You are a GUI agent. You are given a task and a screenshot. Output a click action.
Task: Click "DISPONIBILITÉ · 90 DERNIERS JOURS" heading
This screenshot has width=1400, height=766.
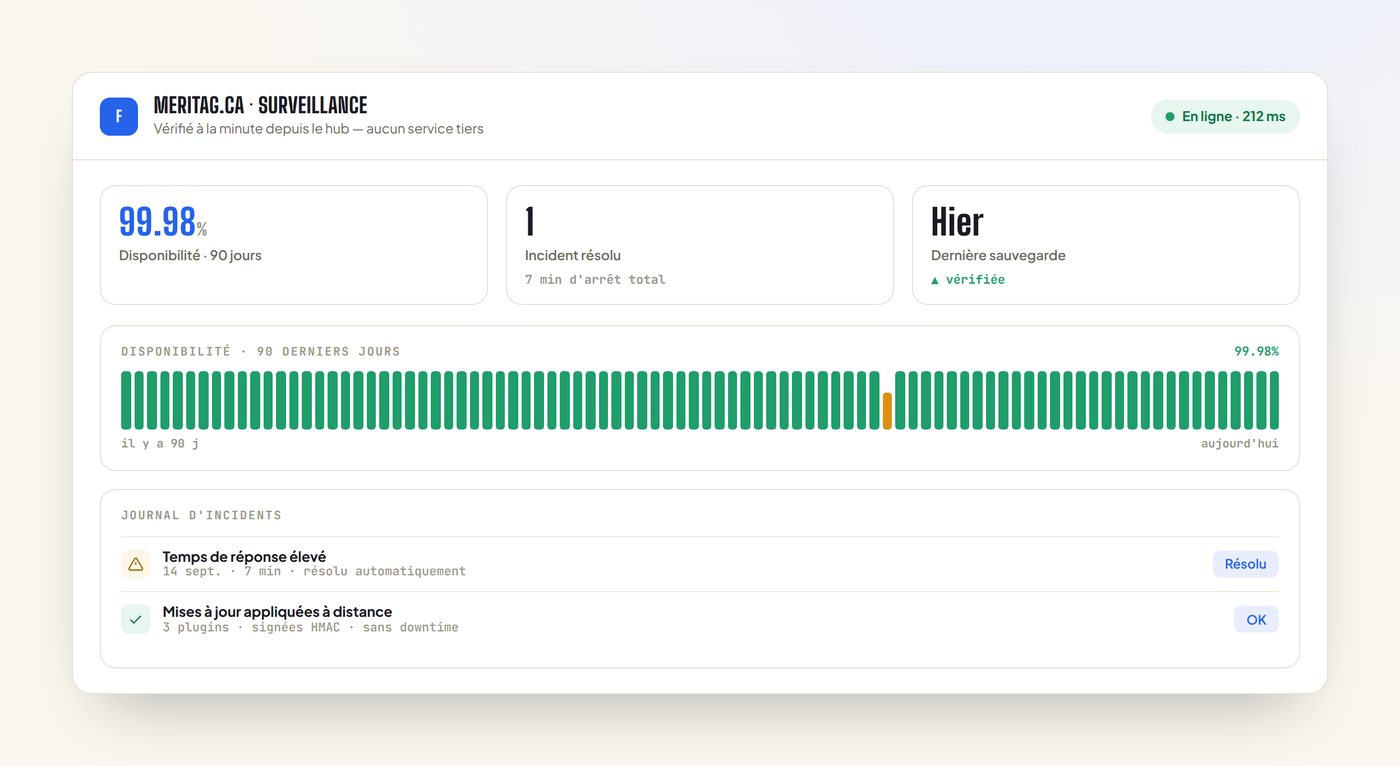click(261, 352)
